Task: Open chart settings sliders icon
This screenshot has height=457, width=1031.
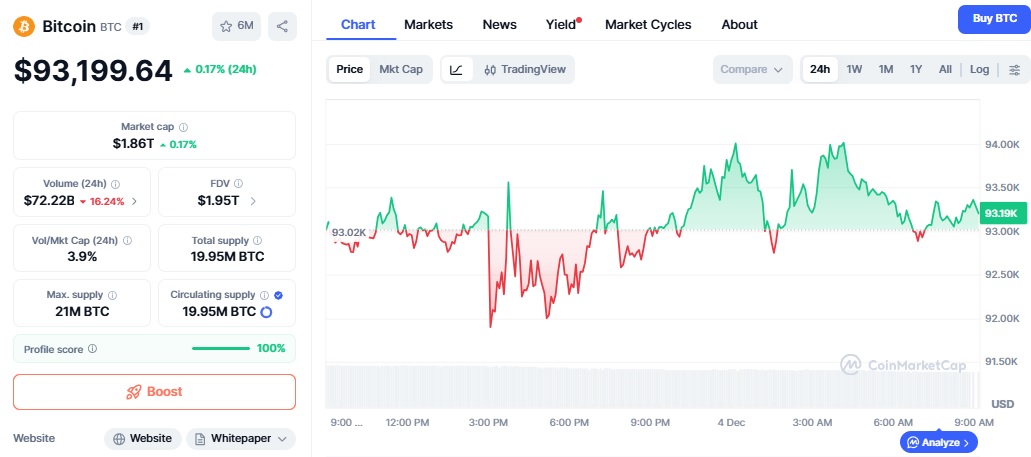Action: [1014, 70]
